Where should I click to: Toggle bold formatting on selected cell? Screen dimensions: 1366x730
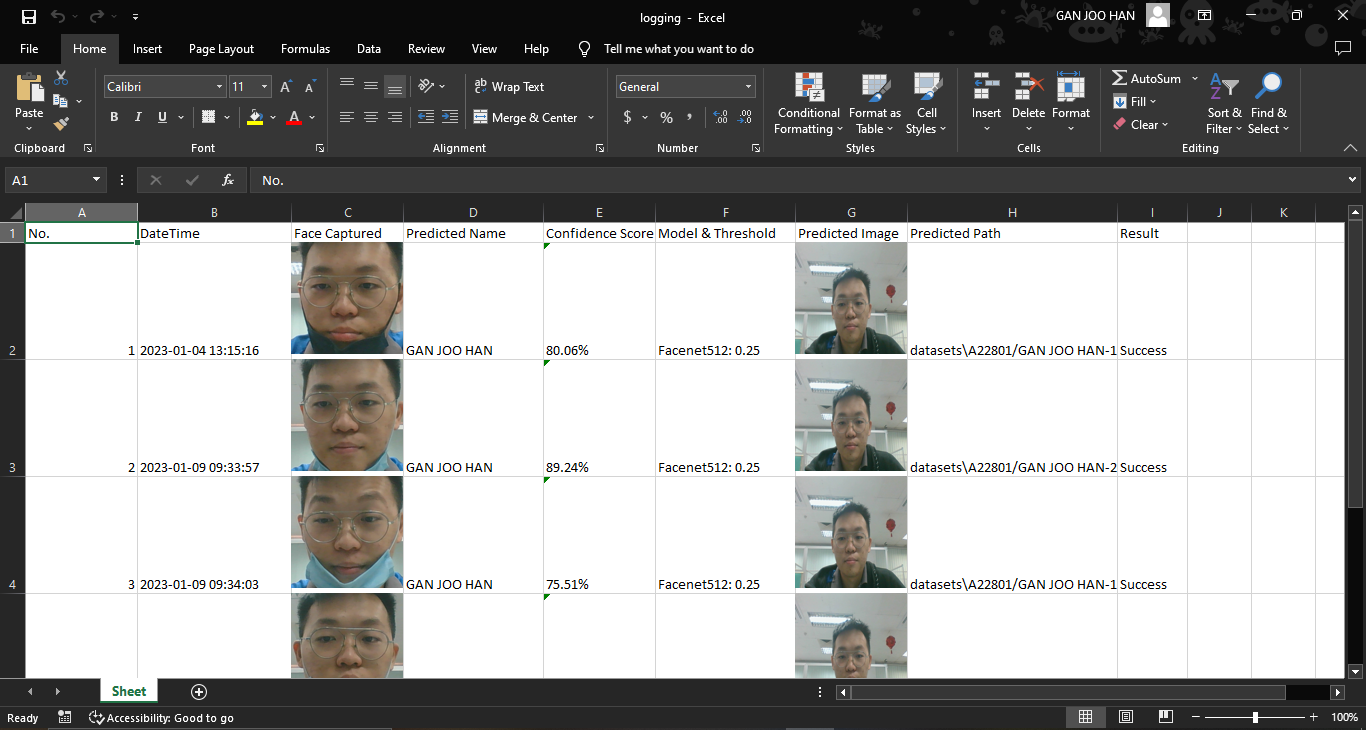114,117
